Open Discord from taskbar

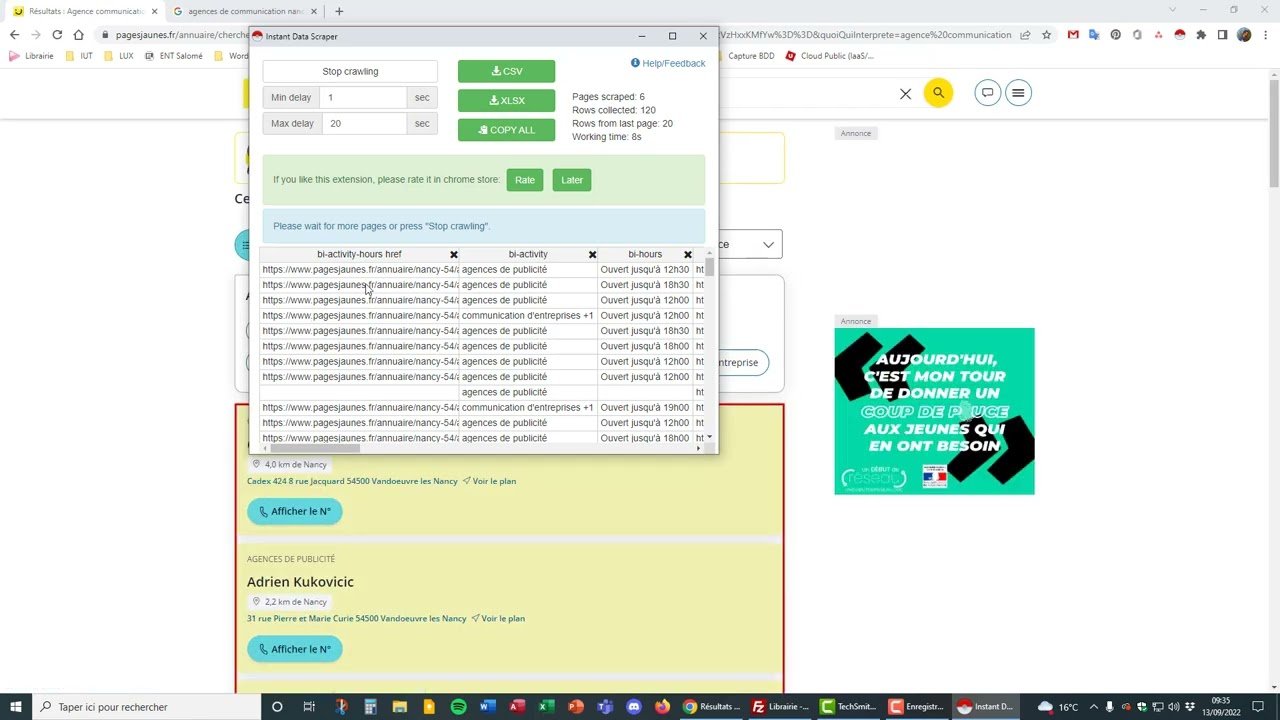633,707
